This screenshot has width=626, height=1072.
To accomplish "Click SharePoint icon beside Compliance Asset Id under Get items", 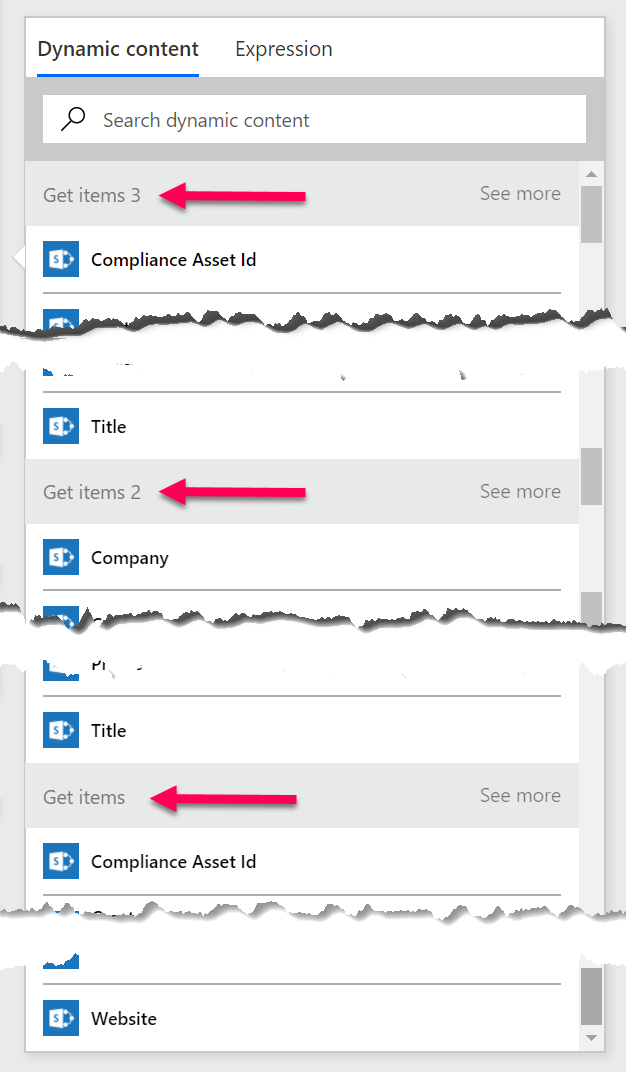I will tap(60, 862).
